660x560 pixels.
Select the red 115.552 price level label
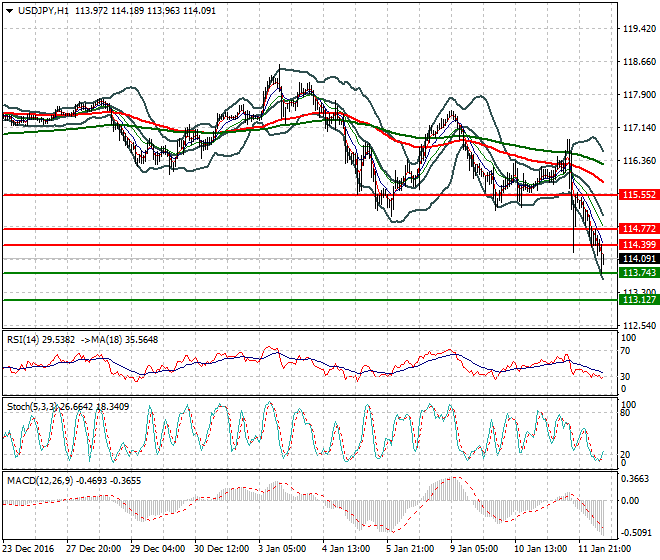[639, 195]
